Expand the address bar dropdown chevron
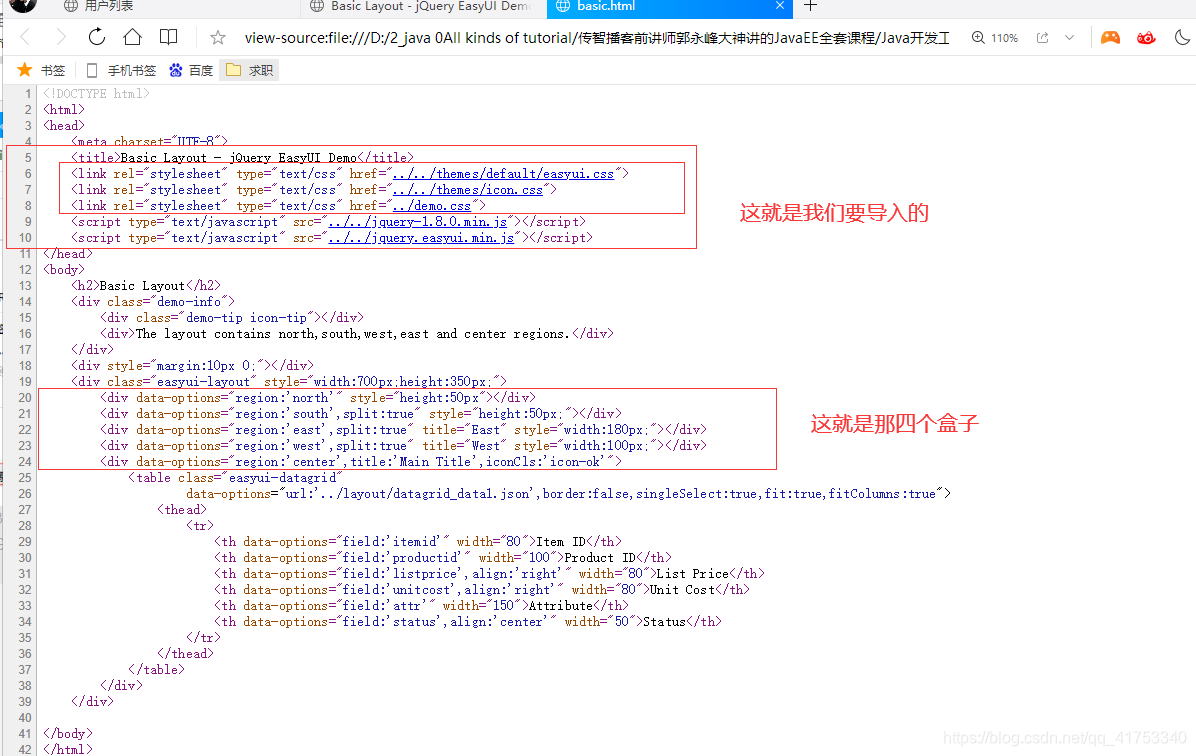 coord(1069,37)
